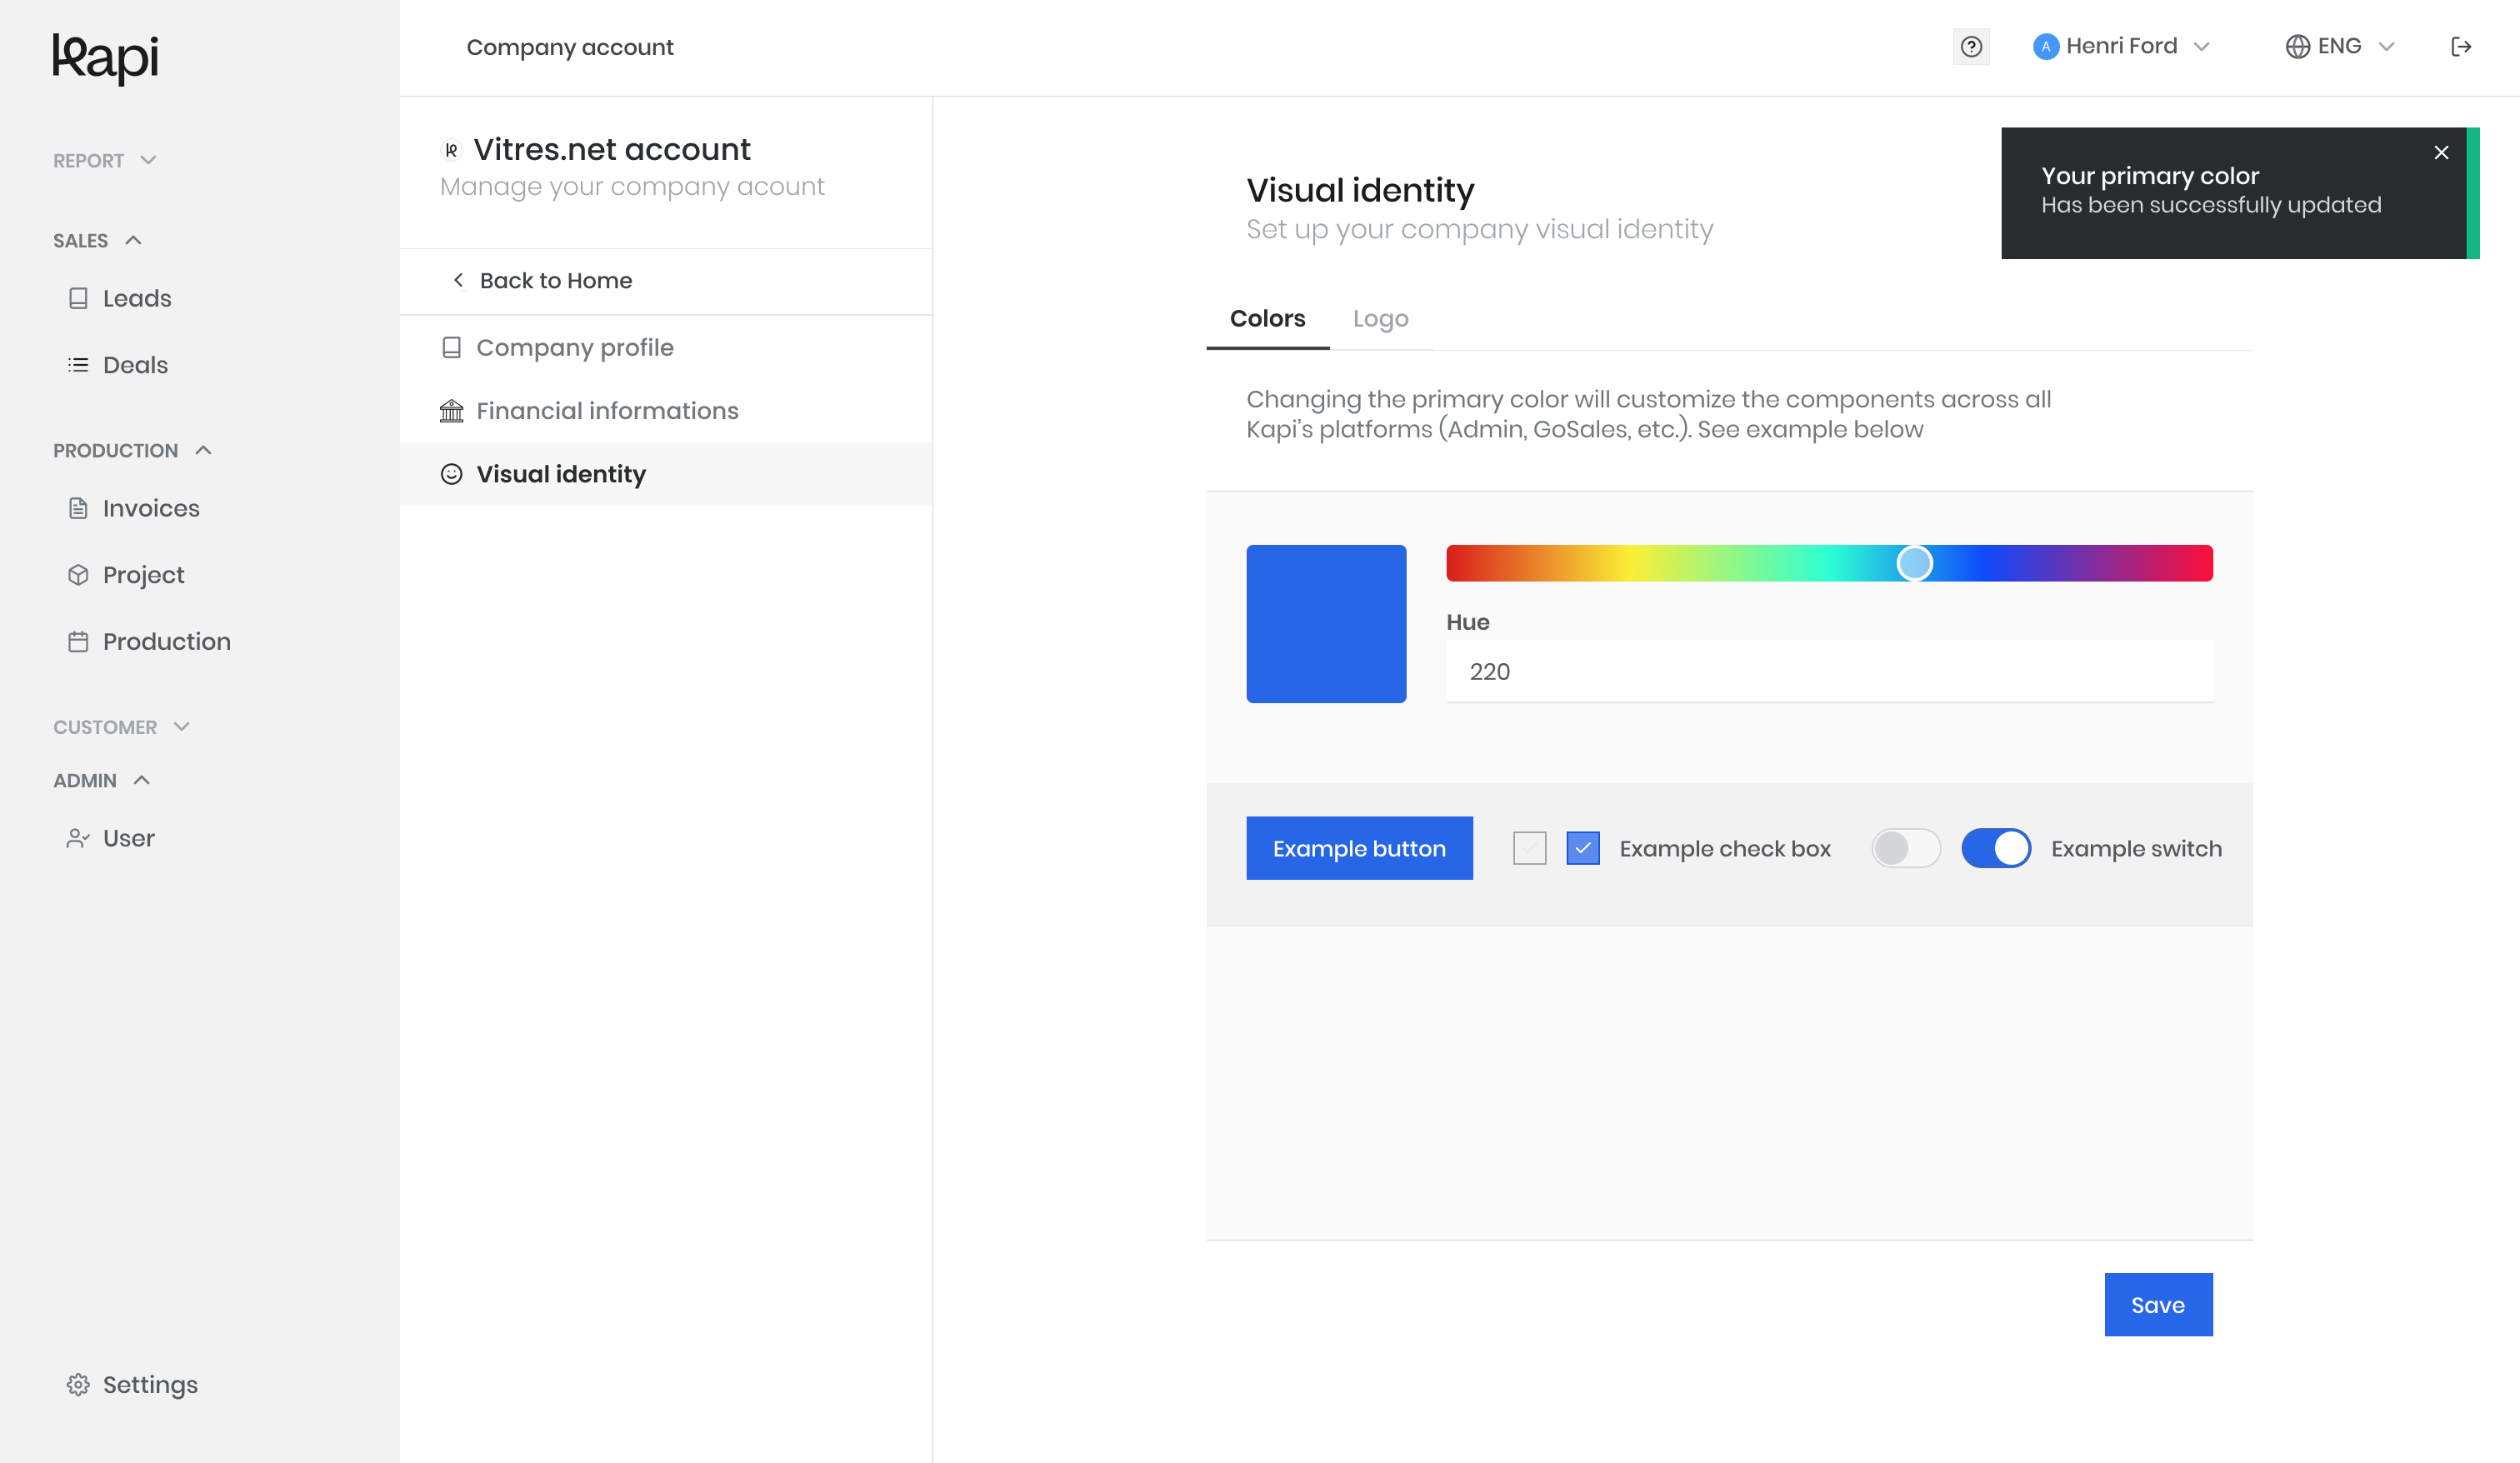Switch to the Logo tab
Viewport: 2520px width, 1463px height.
(1380, 318)
